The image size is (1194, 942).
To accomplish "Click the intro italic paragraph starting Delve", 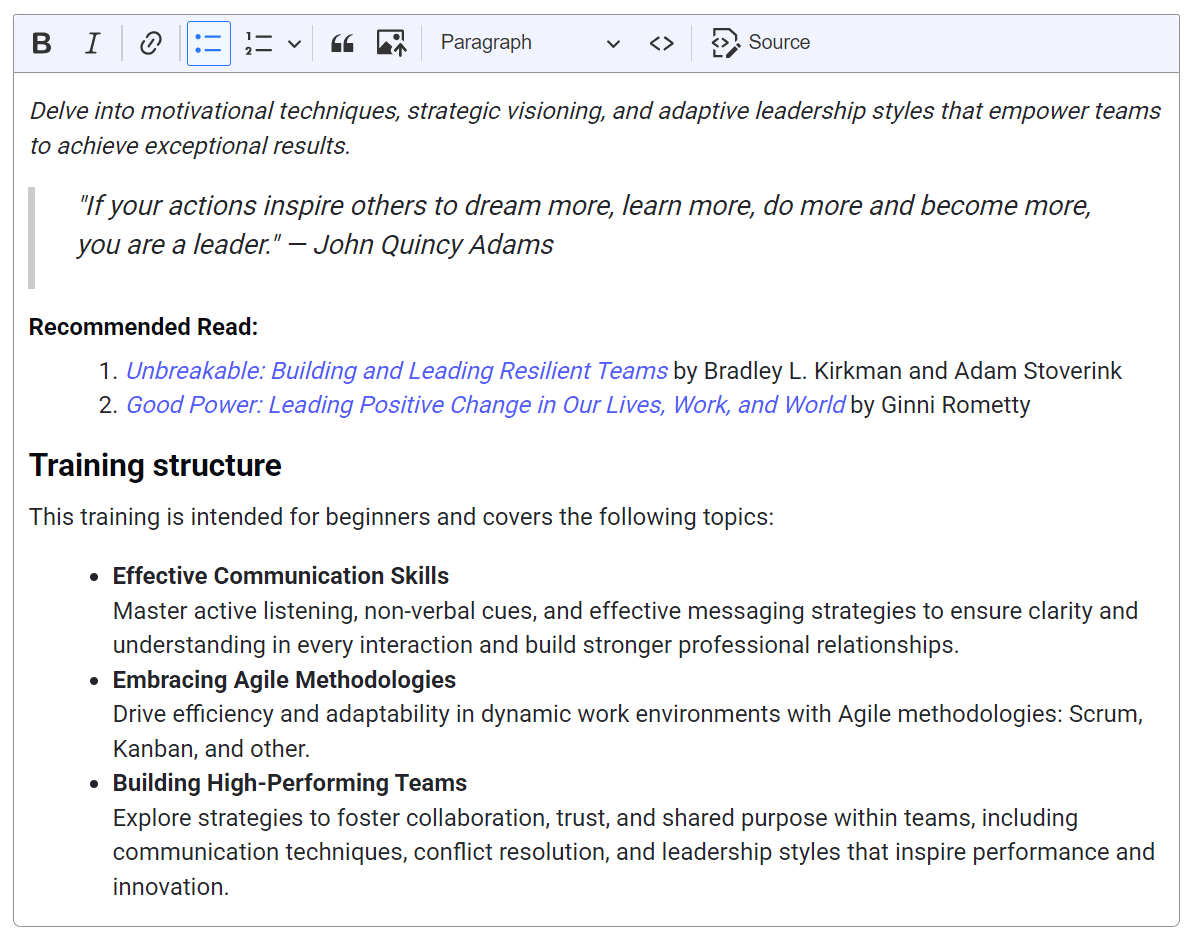I will click(595, 128).
